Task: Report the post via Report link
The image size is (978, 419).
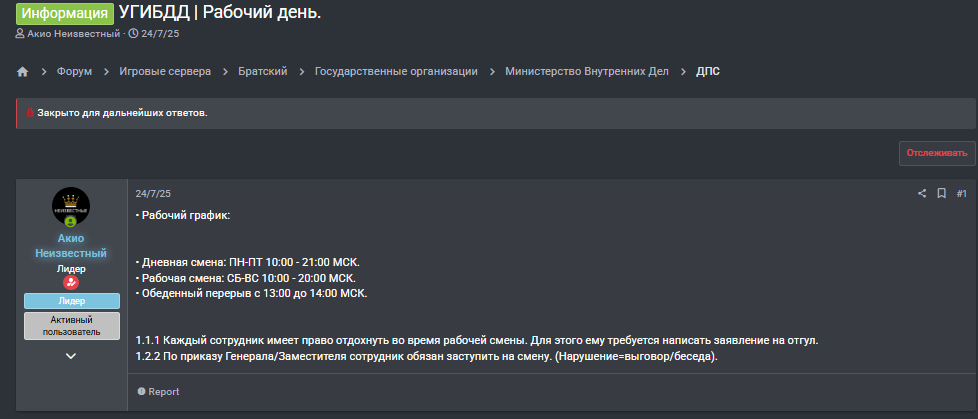Action: tap(158, 392)
